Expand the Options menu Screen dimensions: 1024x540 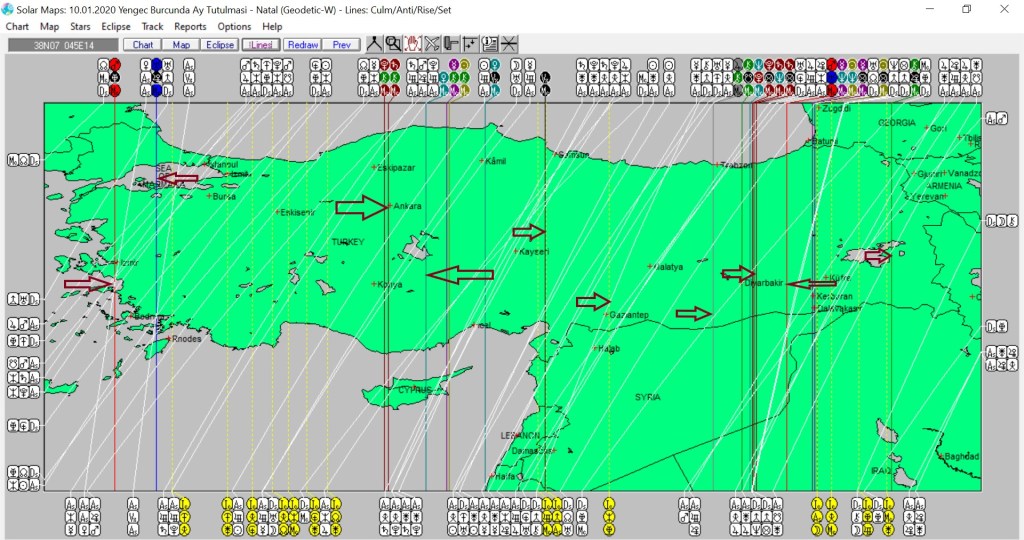click(234, 26)
